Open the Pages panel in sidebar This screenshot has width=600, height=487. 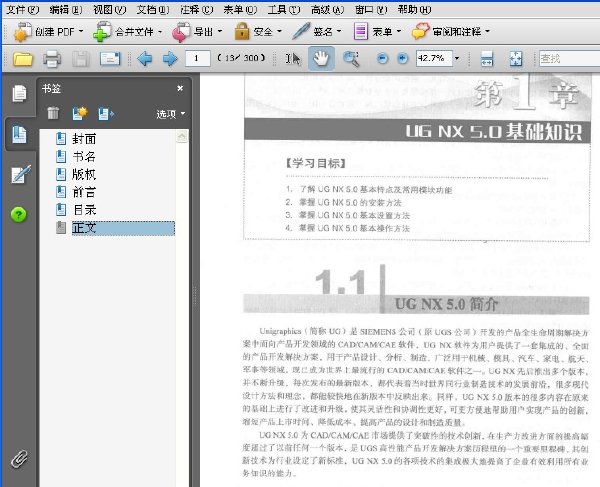[19, 94]
